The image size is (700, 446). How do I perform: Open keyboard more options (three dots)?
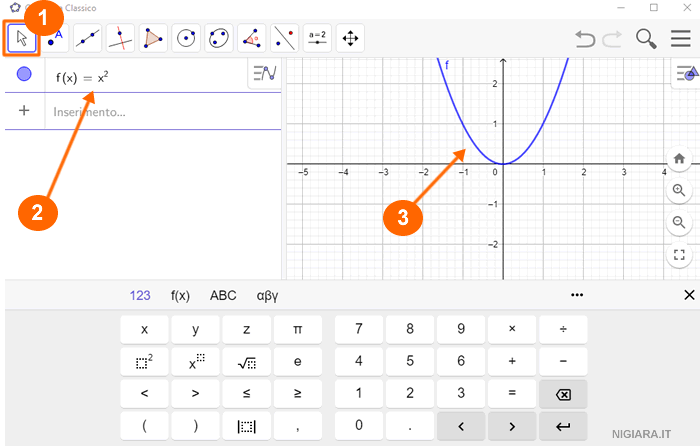coord(577,295)
